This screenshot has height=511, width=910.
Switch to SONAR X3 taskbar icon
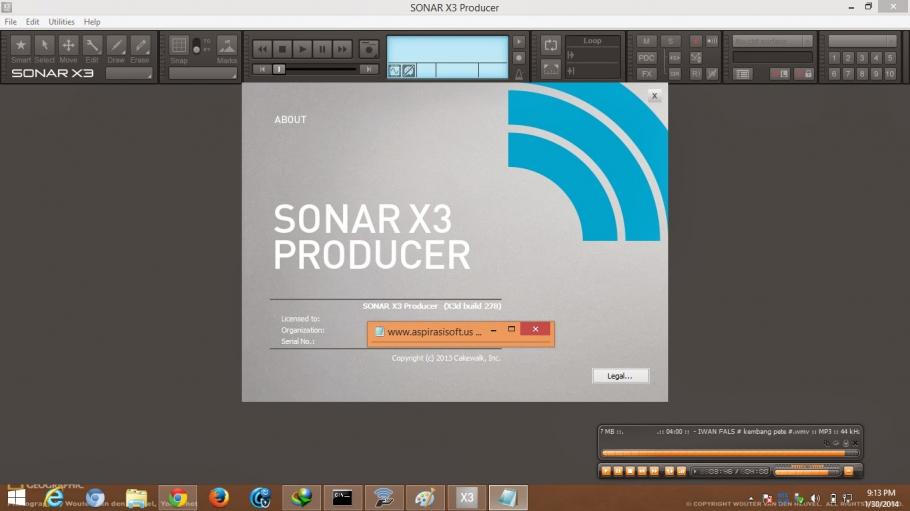(467, 498)
